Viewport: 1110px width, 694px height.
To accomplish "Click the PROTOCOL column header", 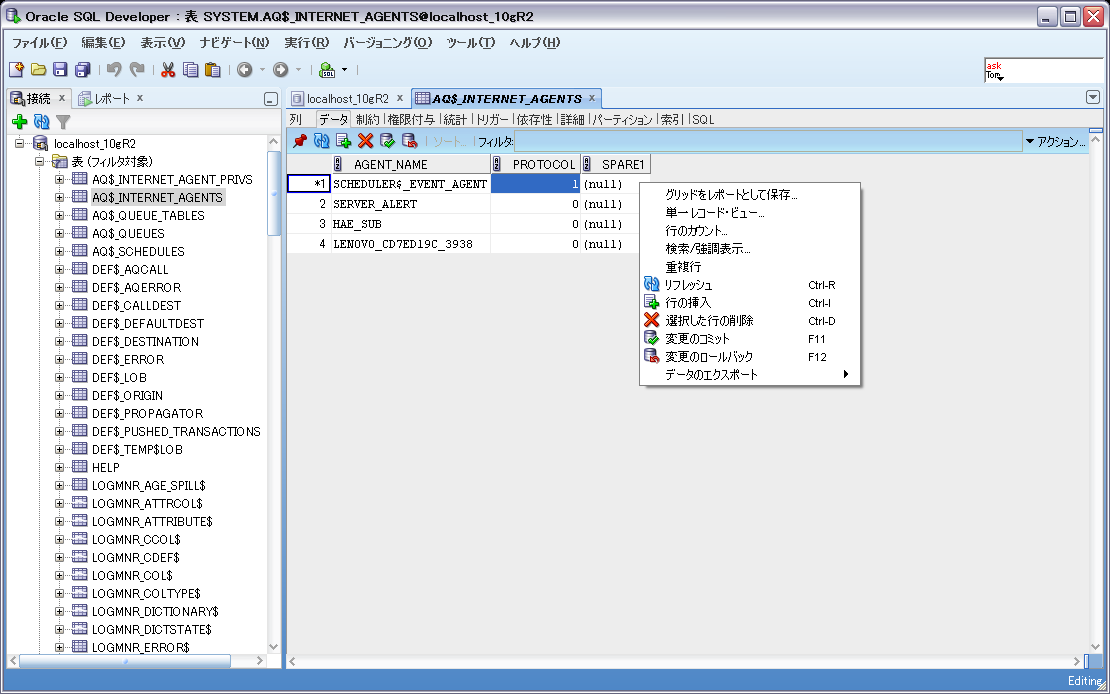I will click(x=536, y=164).
